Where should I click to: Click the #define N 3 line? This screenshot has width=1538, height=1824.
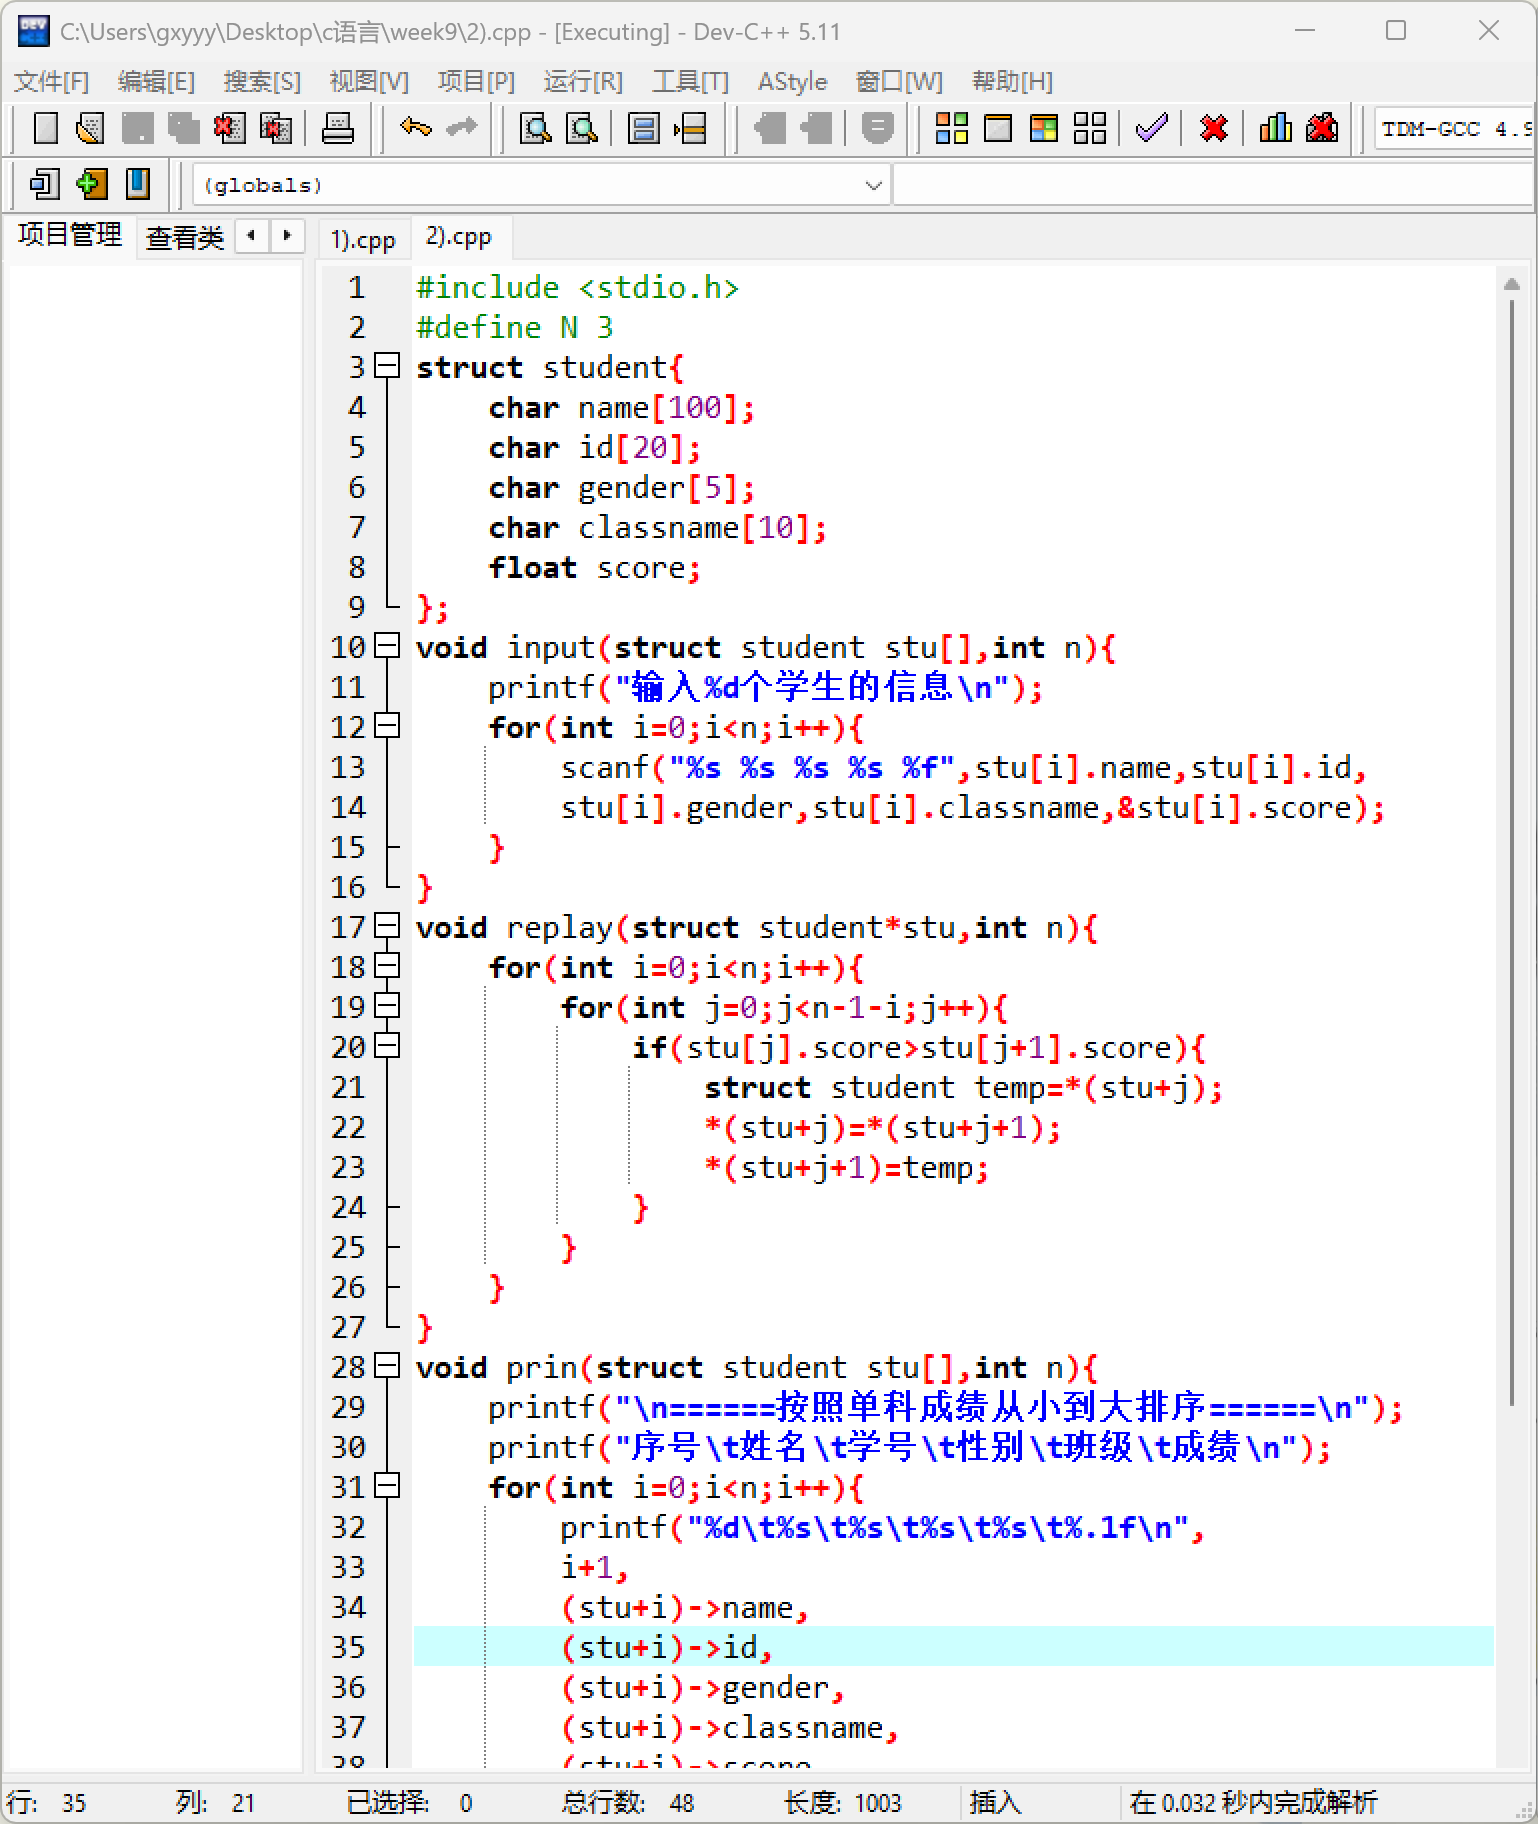tap(514, 327)
